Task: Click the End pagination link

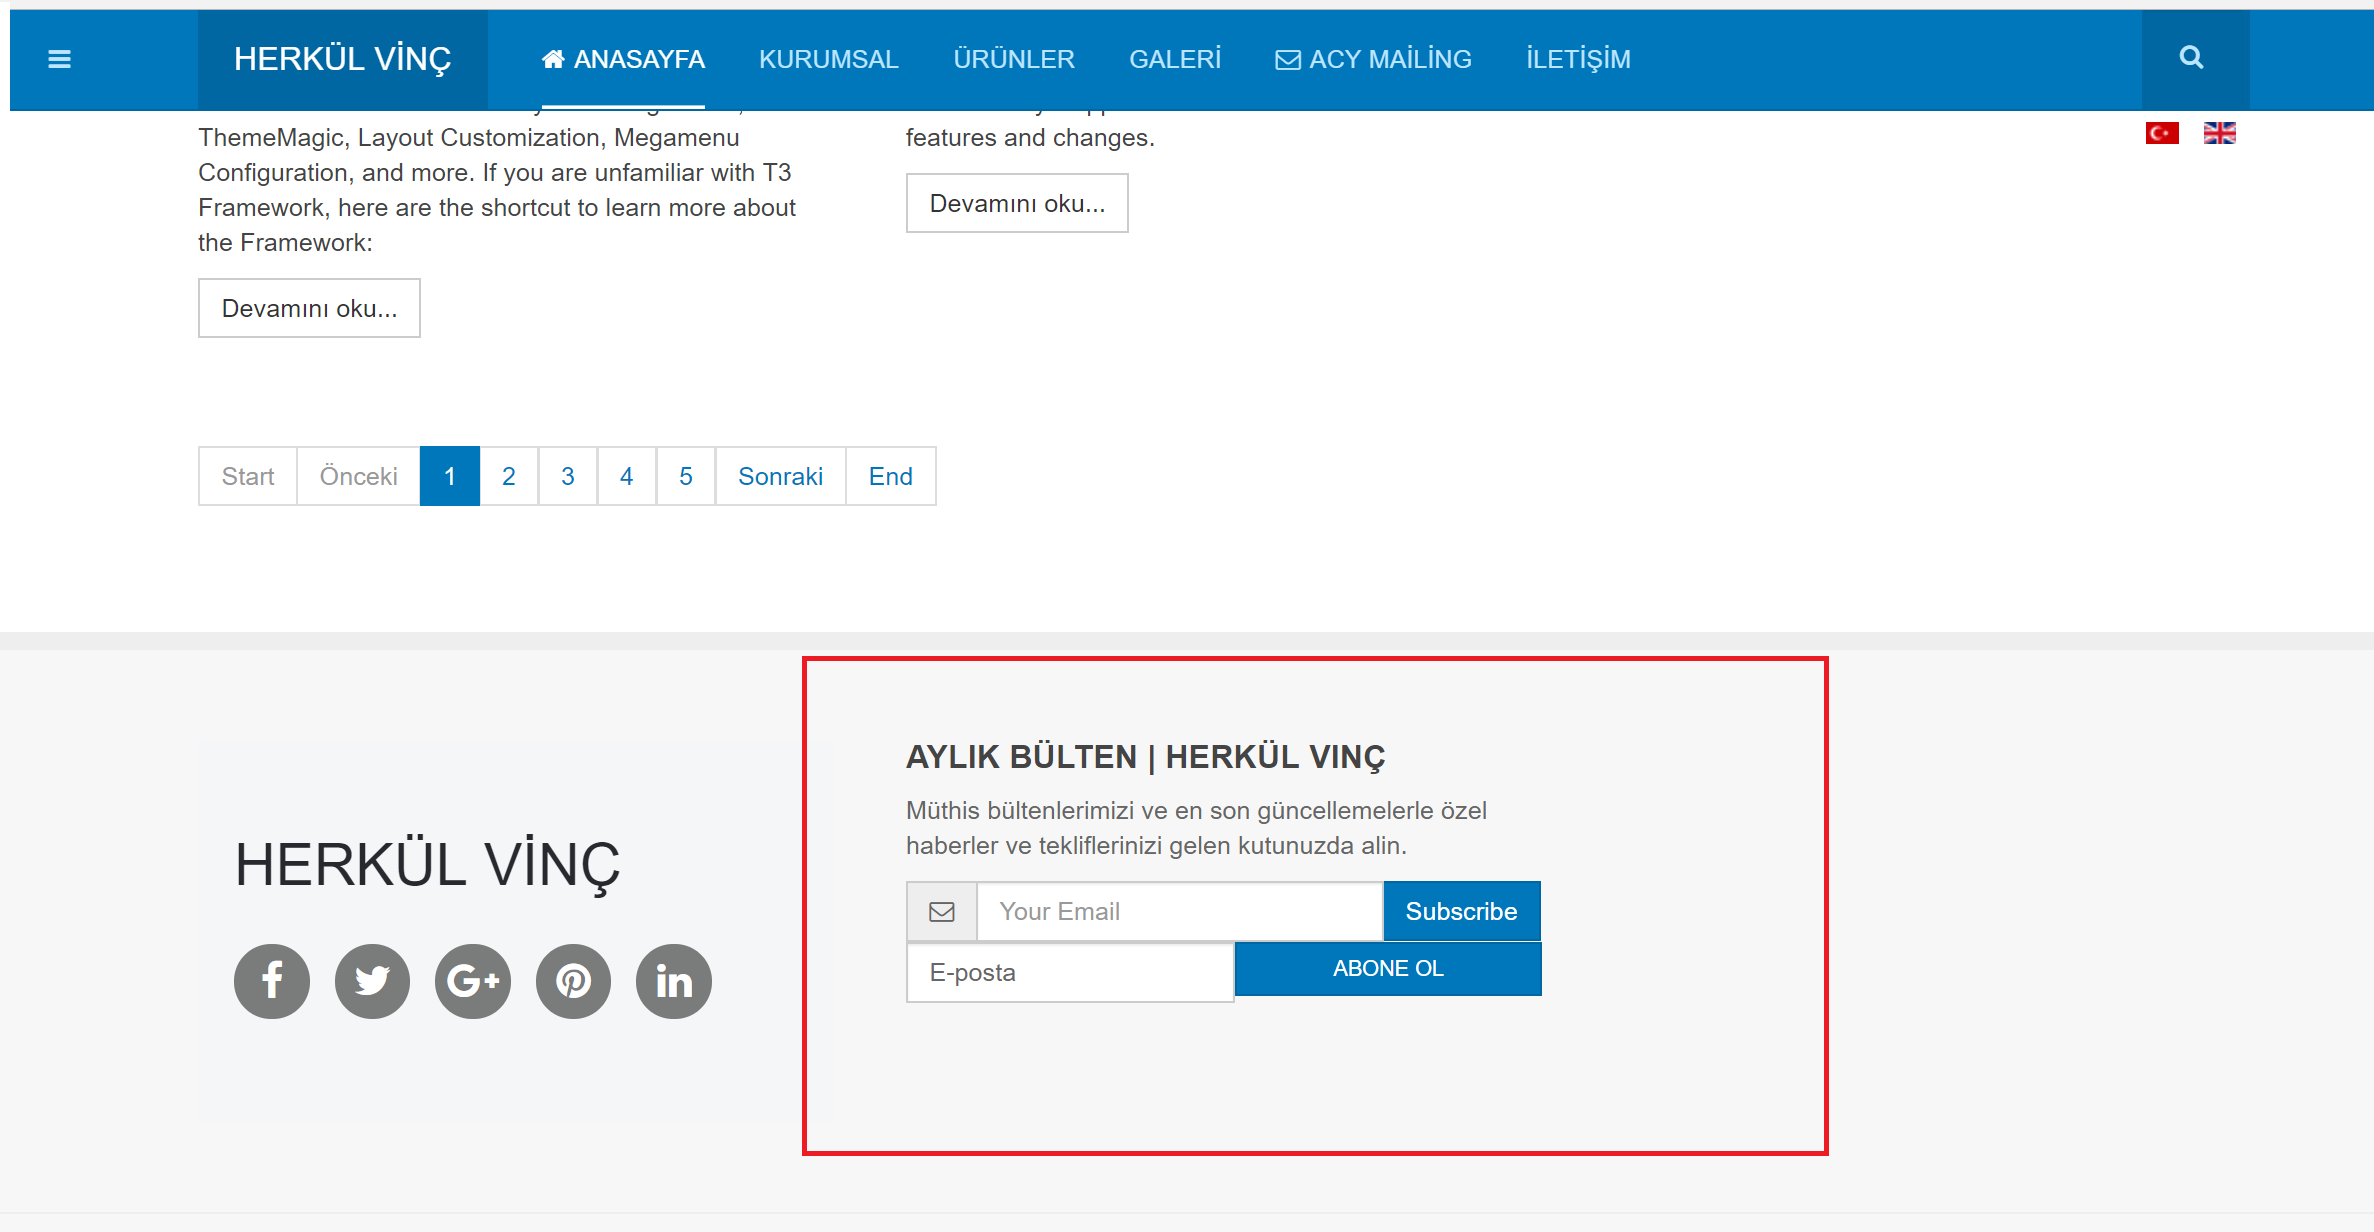Action: click(890, 476)
